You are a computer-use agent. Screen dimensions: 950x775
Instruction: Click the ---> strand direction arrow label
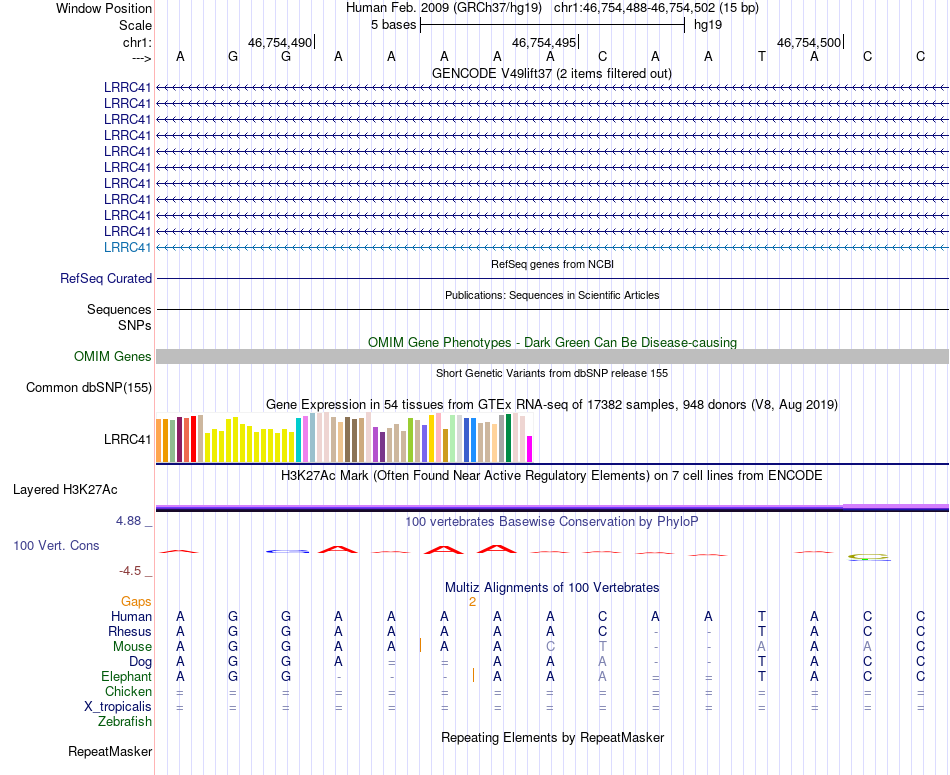141,58
